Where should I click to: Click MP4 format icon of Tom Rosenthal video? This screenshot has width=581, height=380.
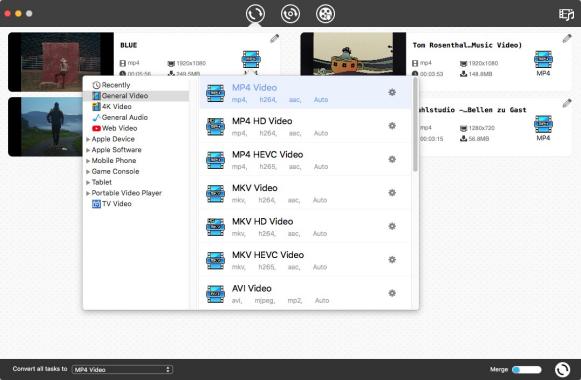click(543, 63)
